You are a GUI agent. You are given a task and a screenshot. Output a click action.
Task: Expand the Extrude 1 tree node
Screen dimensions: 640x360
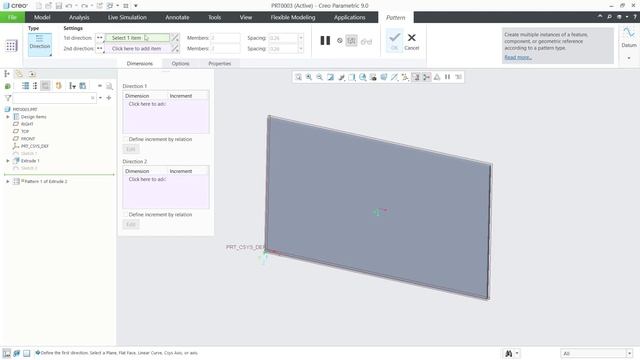click(x=8, y=161)
